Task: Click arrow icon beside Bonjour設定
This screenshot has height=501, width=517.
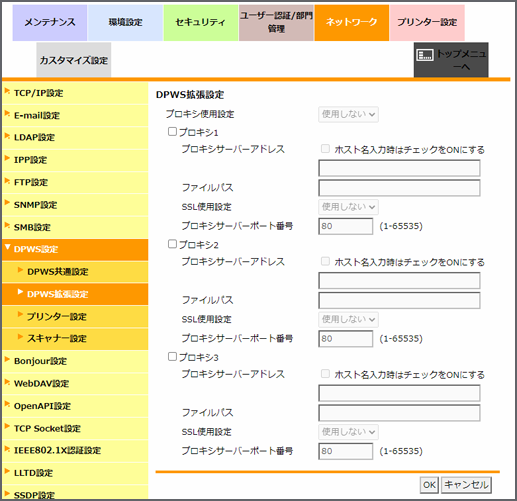Action: tap(7, 359)
